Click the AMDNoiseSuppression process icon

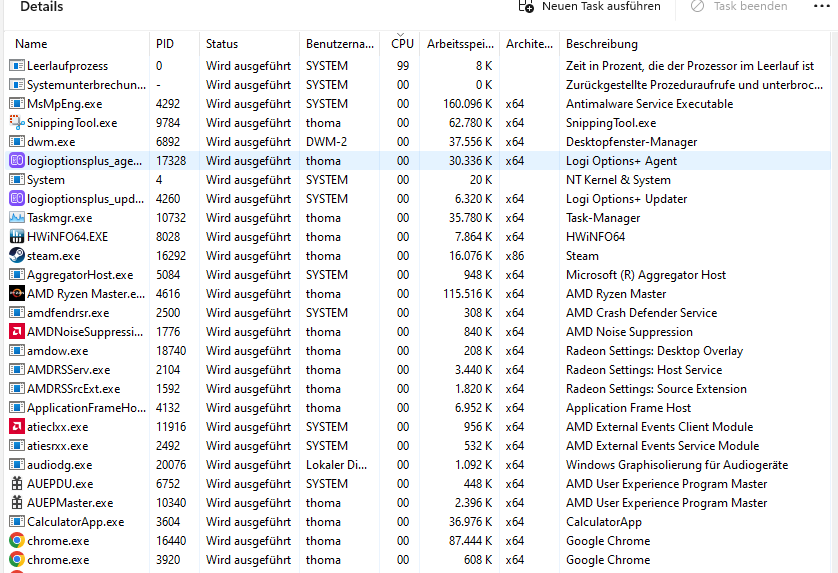pyautogui.click(x=17, y=332)
